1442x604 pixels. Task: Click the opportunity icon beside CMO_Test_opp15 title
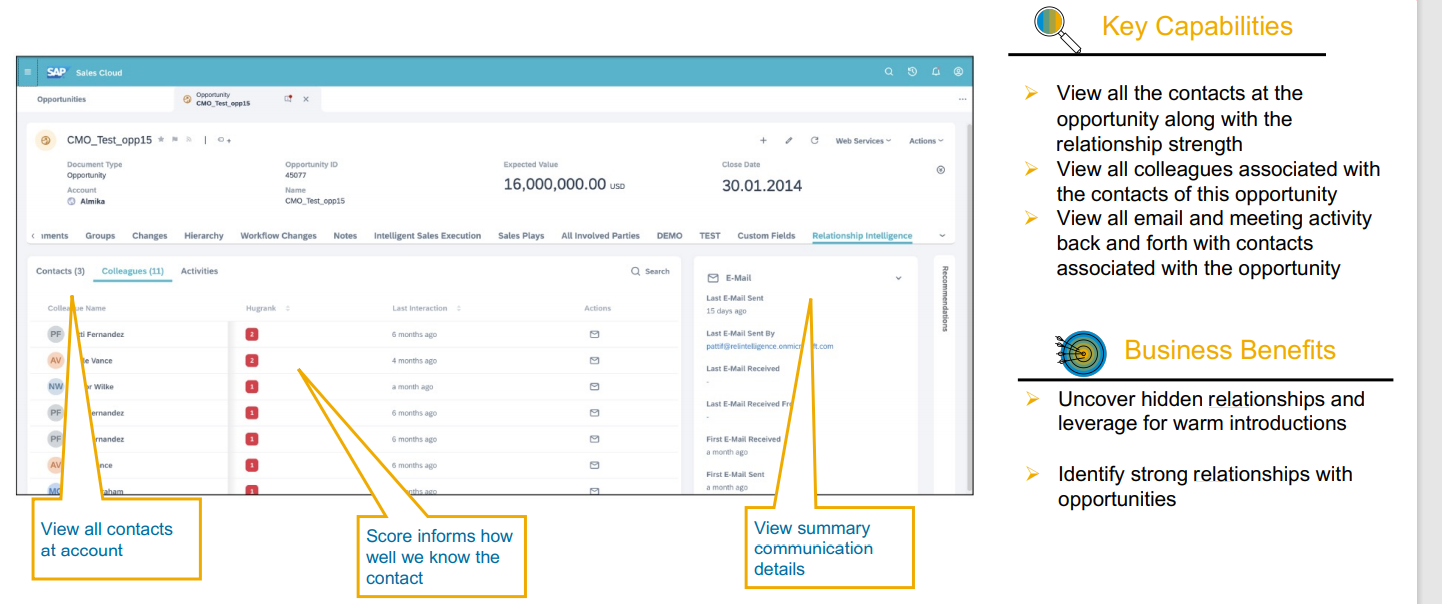tap(45, 140)
